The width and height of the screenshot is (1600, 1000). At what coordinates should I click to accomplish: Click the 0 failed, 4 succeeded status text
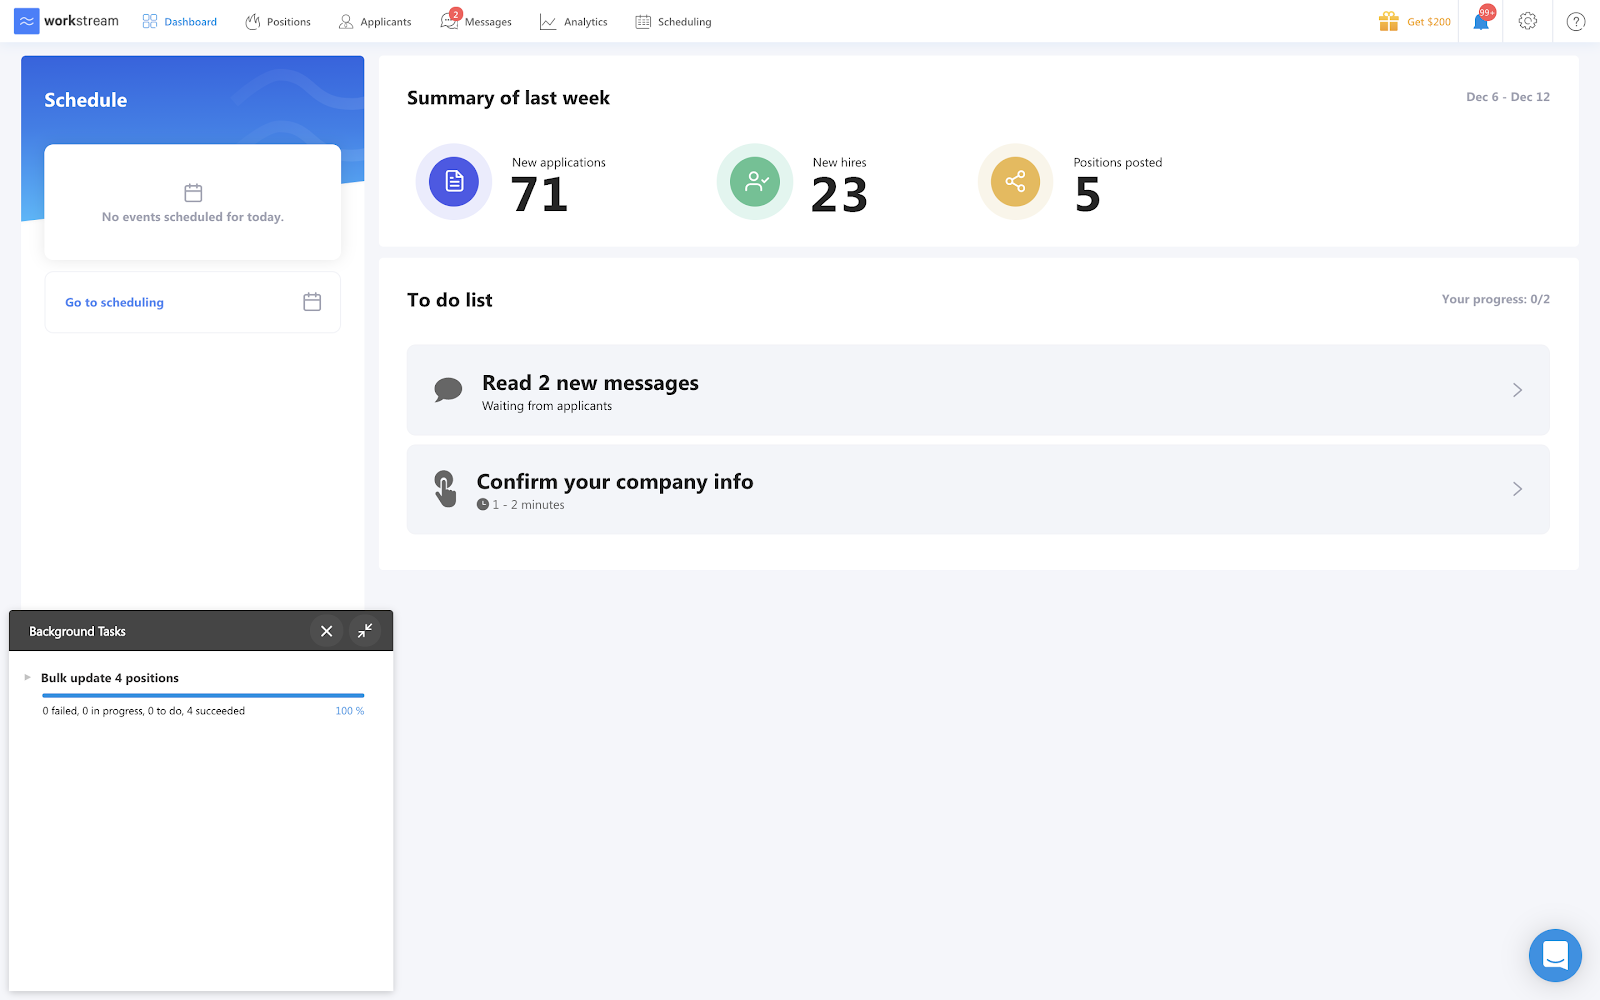pyautogui.click(x=143, y=711)
